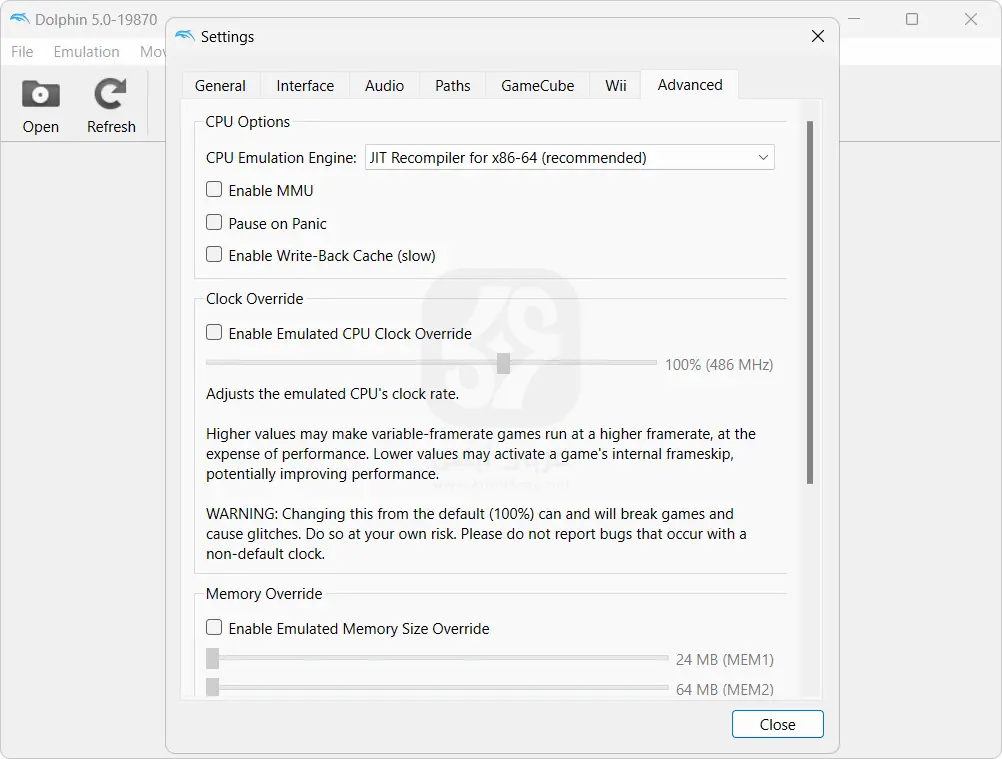The height and width of the screenshot is (759, 1002).
Task: Enable the MMU checkbox
Action: pyautogui.click(x=214, y=190)
